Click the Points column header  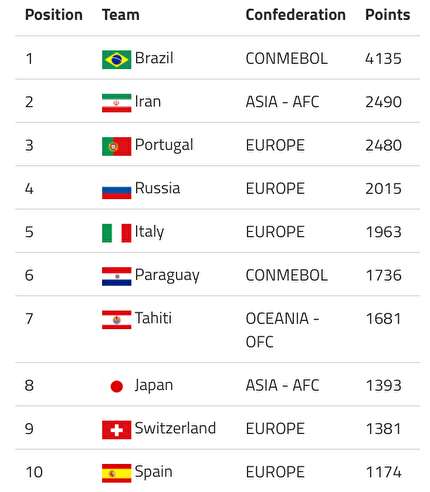388,15
